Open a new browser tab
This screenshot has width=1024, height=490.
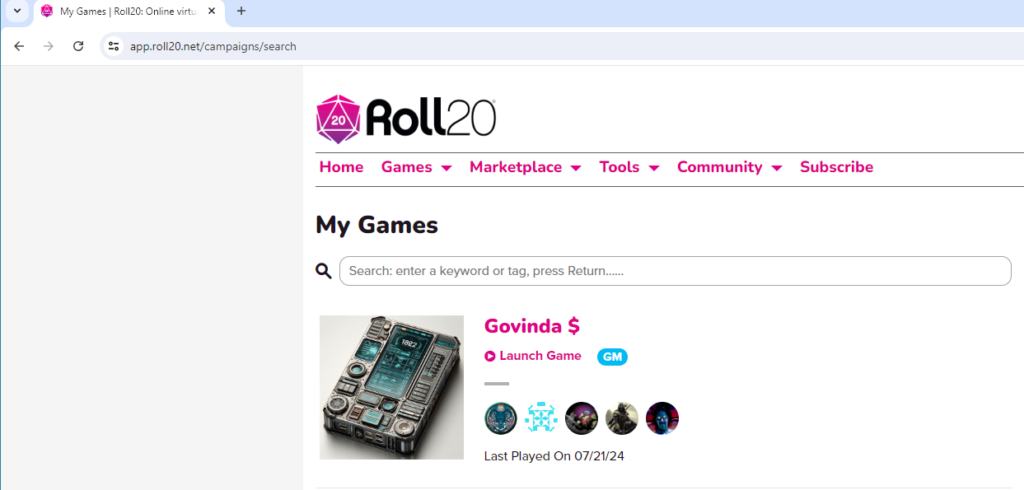click(241, 11)
